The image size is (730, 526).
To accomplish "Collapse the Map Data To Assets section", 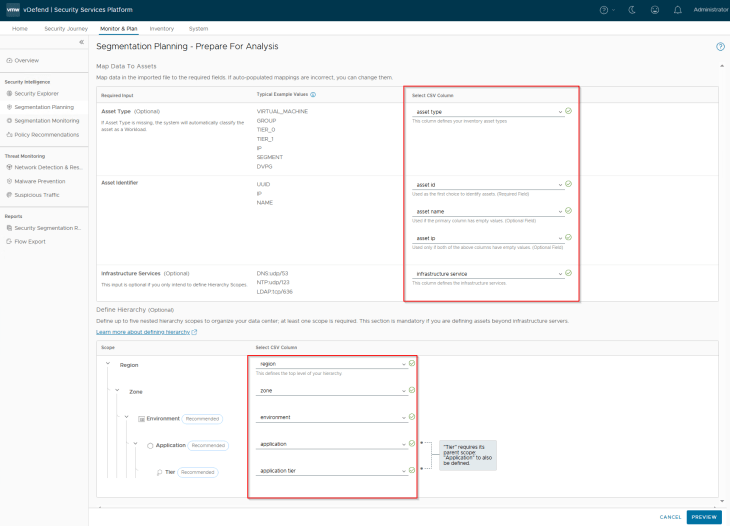I will (721, 66).
